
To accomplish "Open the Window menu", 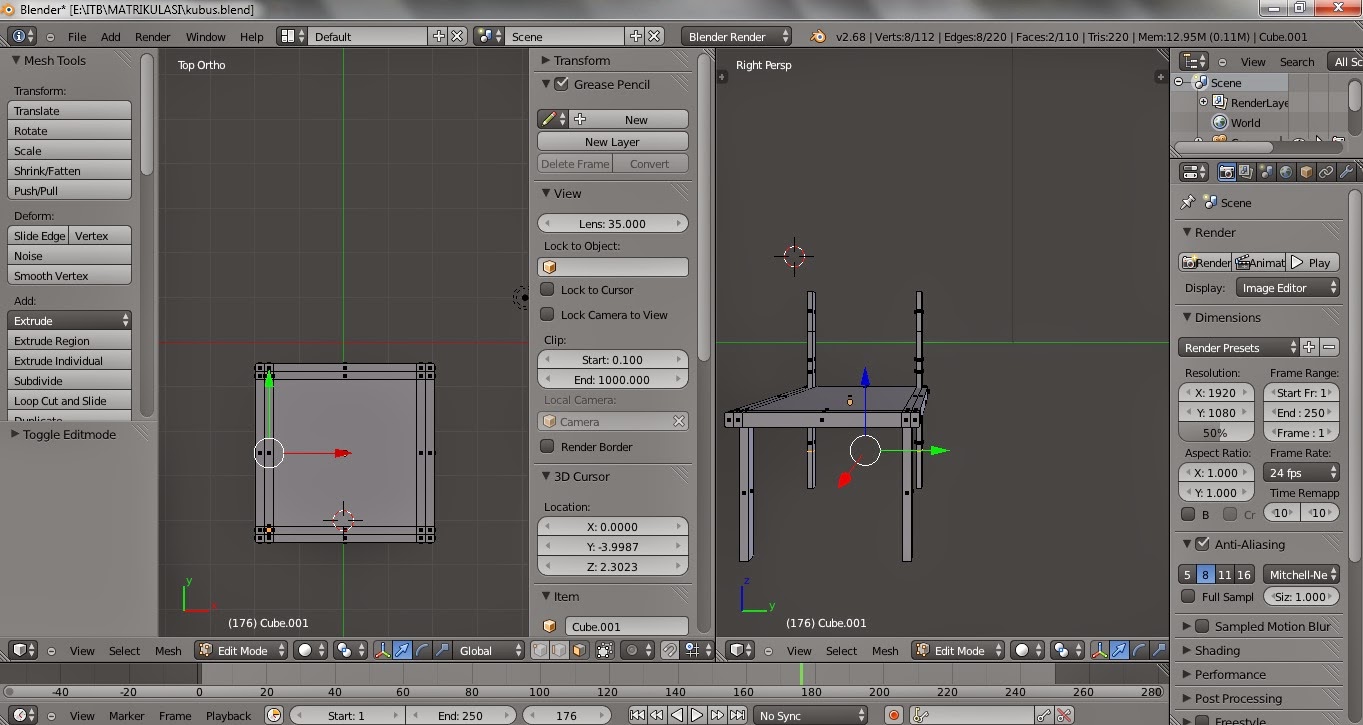I will (205, 36).
